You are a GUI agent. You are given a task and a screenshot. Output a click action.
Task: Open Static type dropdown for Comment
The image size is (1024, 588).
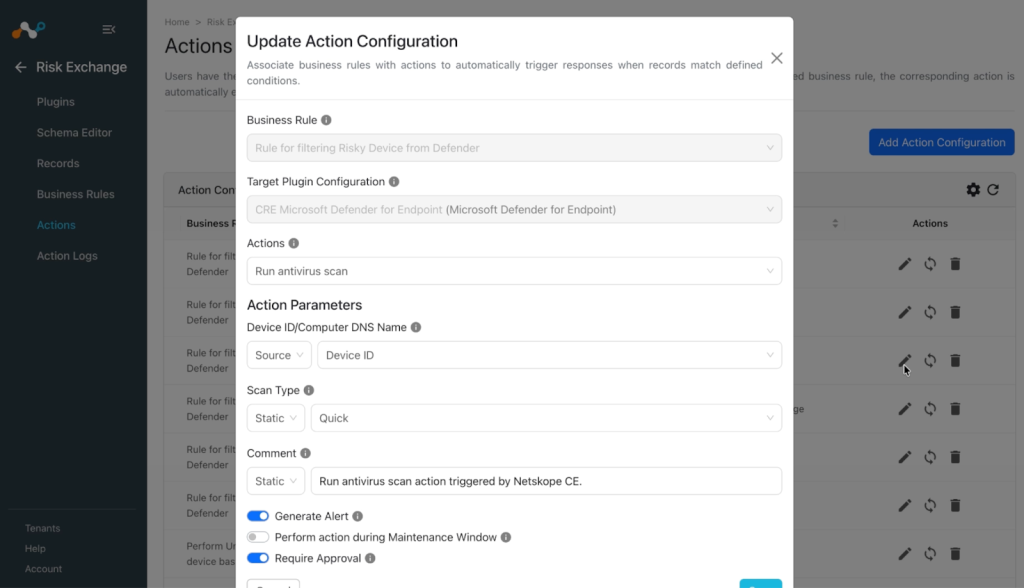point(276,482)
